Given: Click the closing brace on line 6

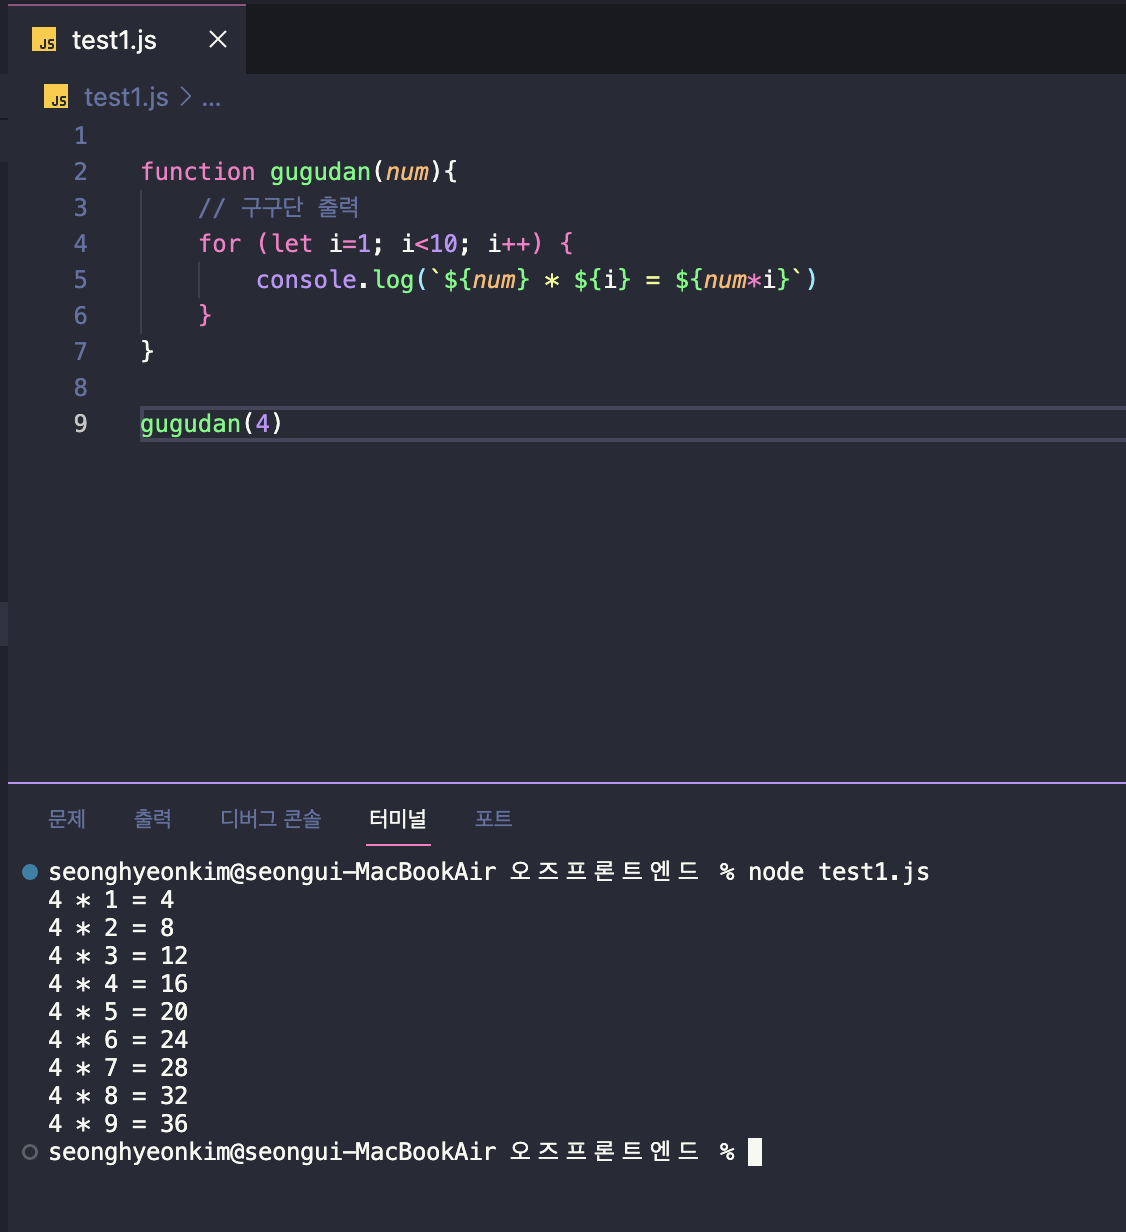Looking at the screenshot, I should (205, 316).
